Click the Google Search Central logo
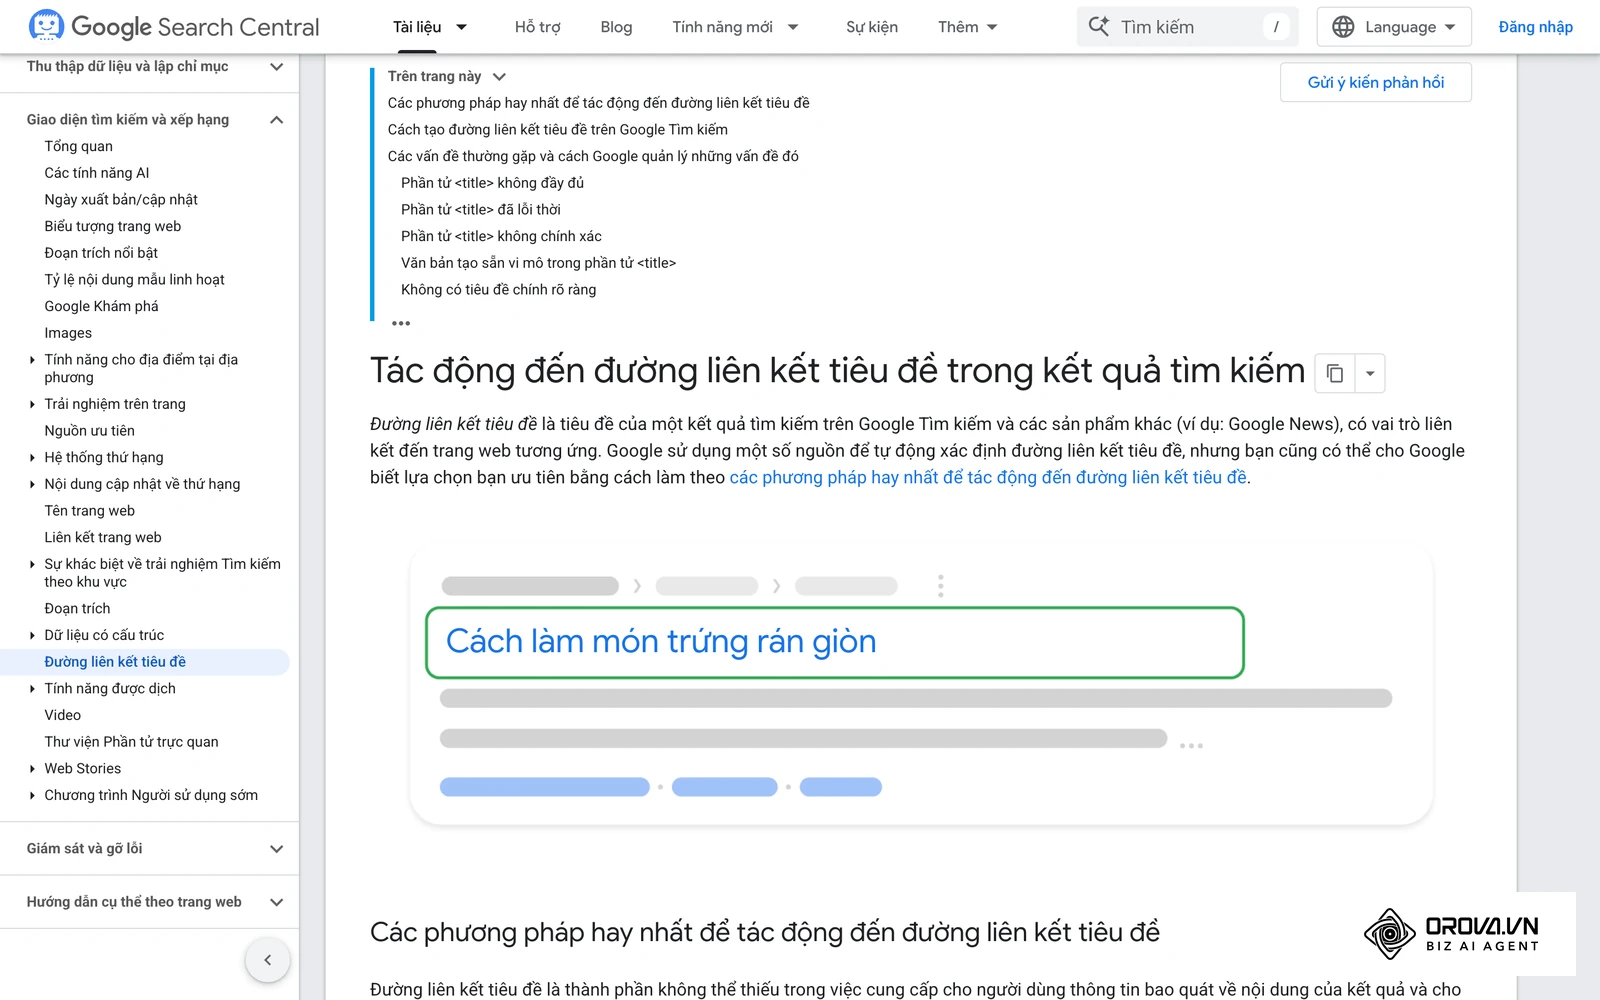The image size is (1600, 1000). [175, 27]
